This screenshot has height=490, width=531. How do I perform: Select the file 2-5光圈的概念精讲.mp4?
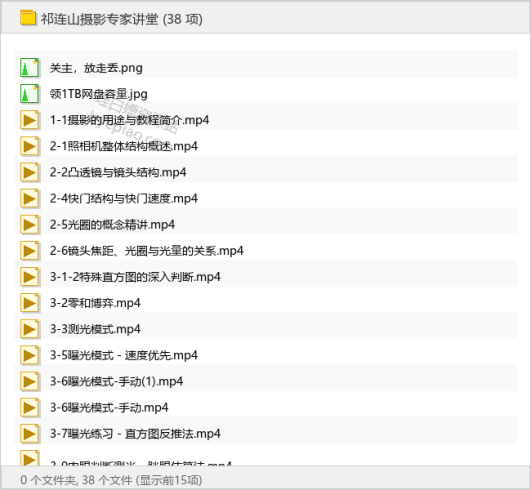(x=112, y=225)
